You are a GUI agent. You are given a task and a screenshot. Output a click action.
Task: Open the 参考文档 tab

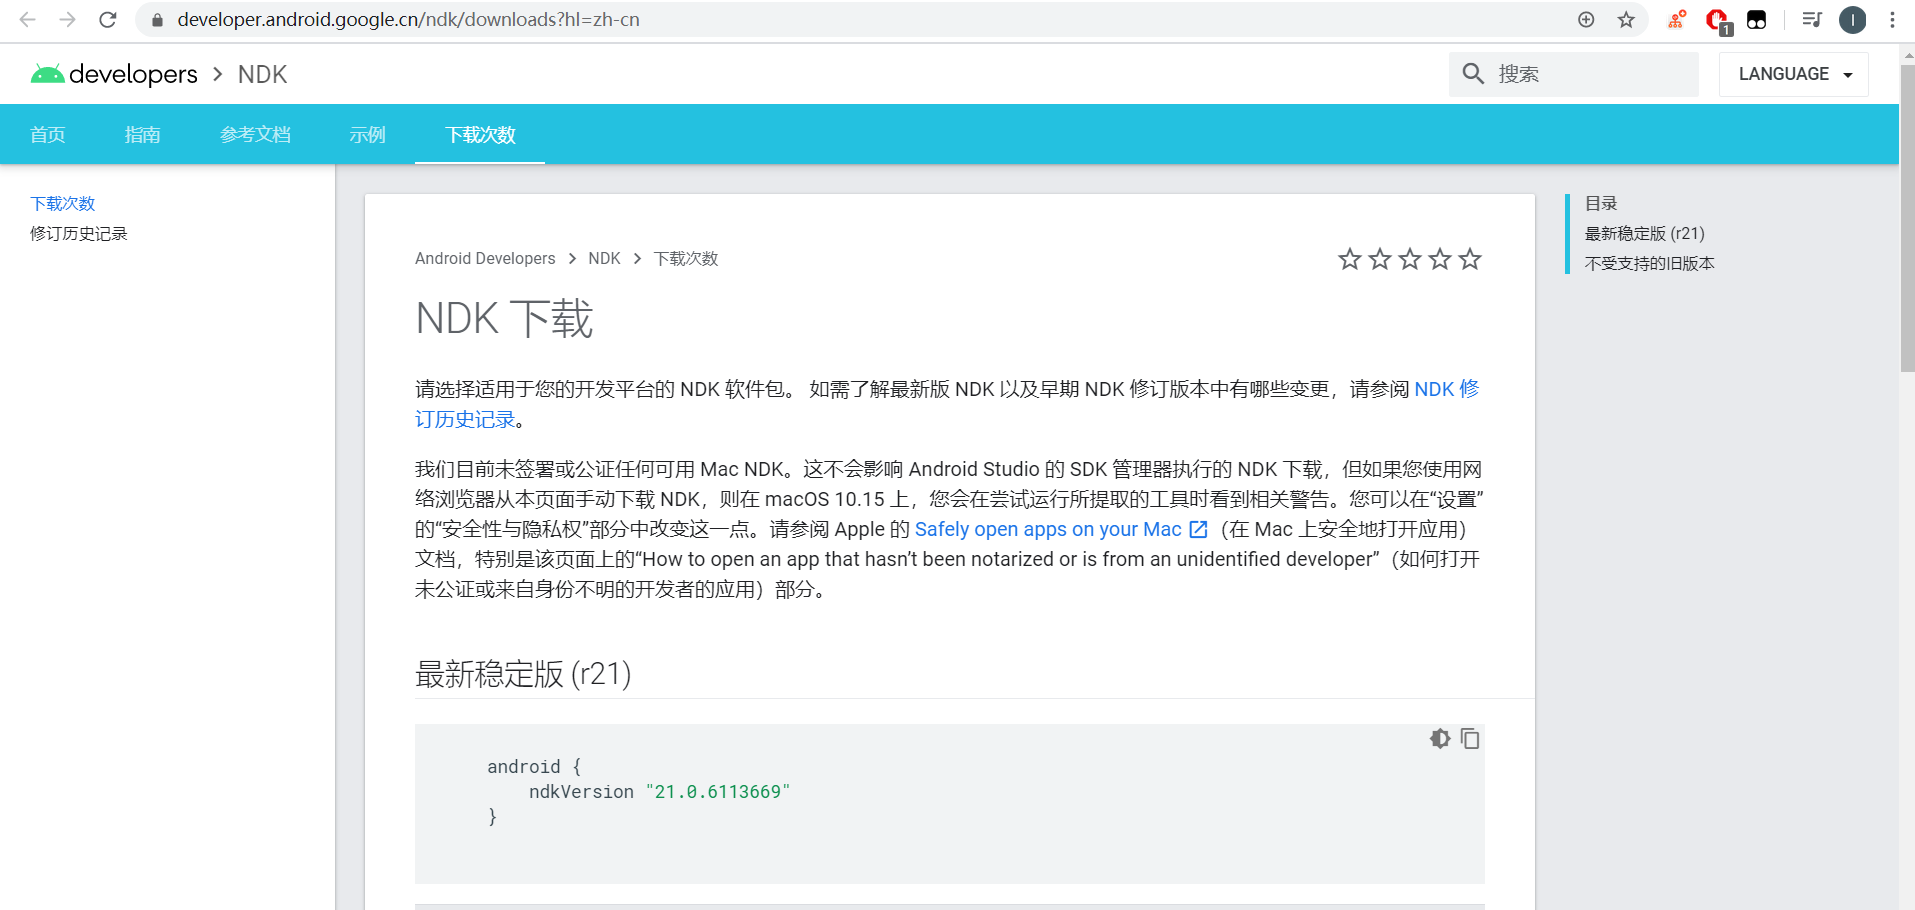tap(255, 134)
